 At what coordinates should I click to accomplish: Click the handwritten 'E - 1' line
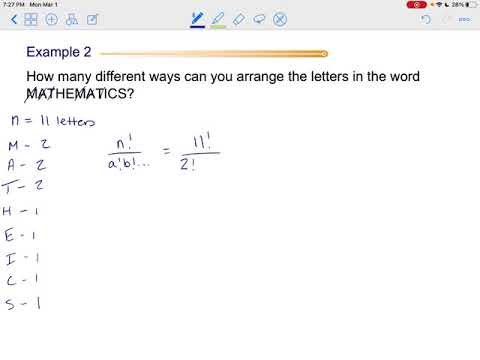coord(20,235)
